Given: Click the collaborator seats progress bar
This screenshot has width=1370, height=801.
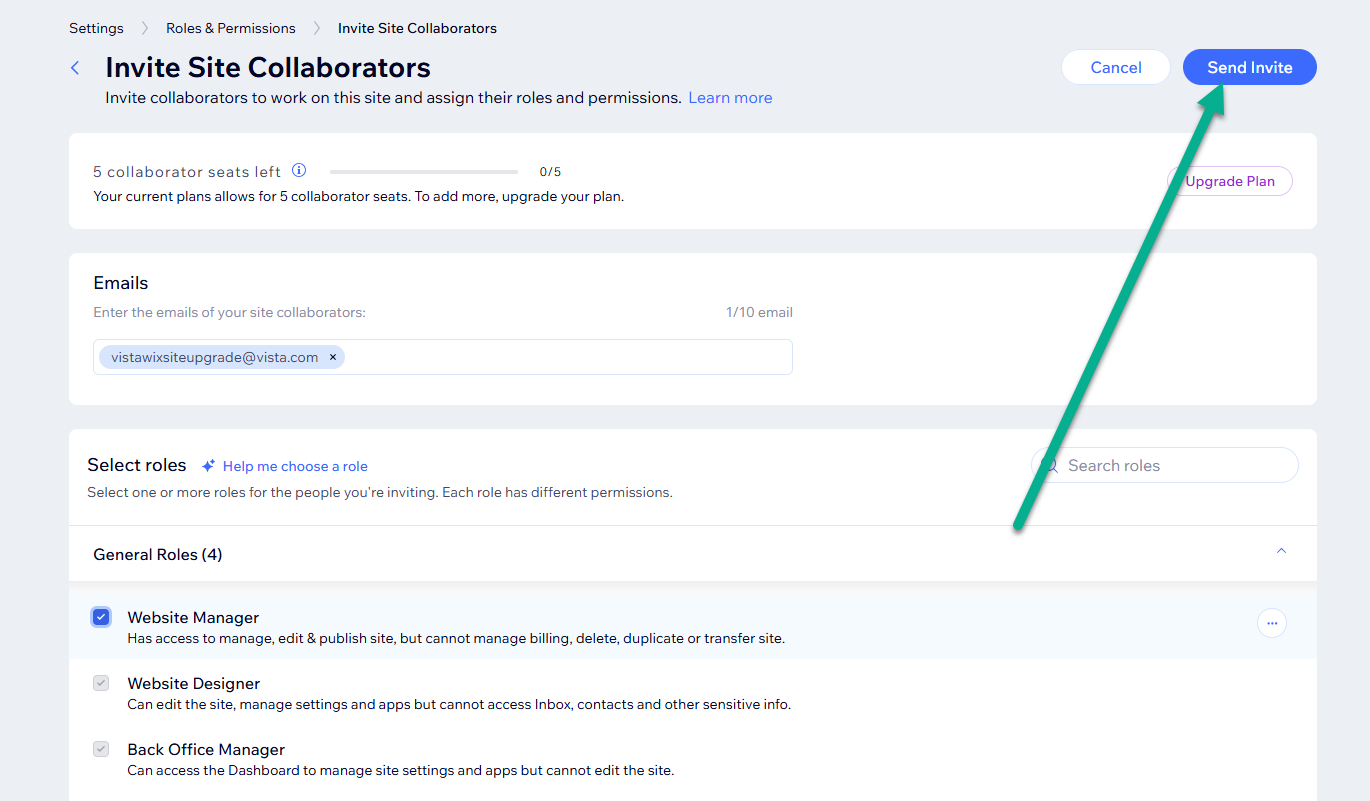Looking at the screenshot, I should click(424, 172).
